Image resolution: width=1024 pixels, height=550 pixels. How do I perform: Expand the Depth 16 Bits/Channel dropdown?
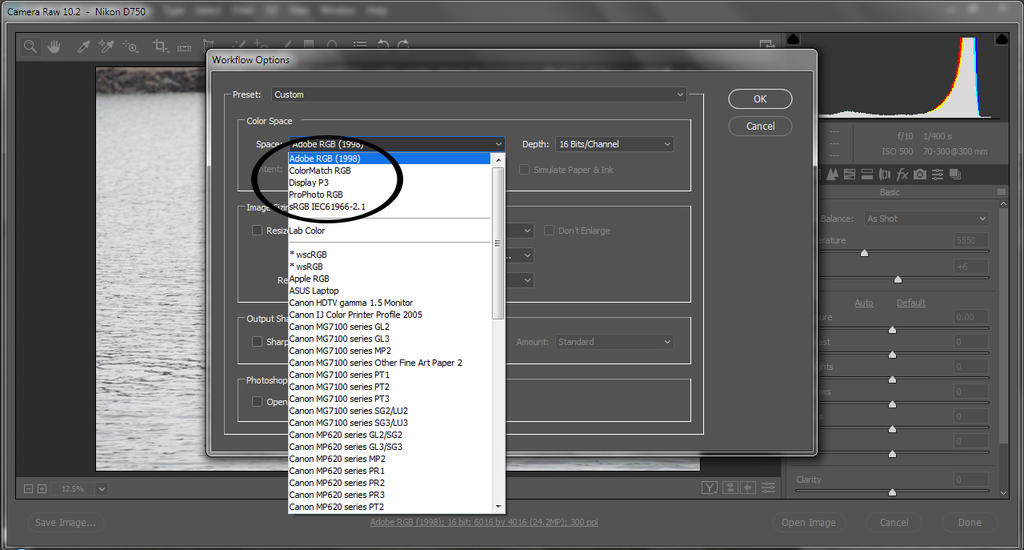pos(614,144)
